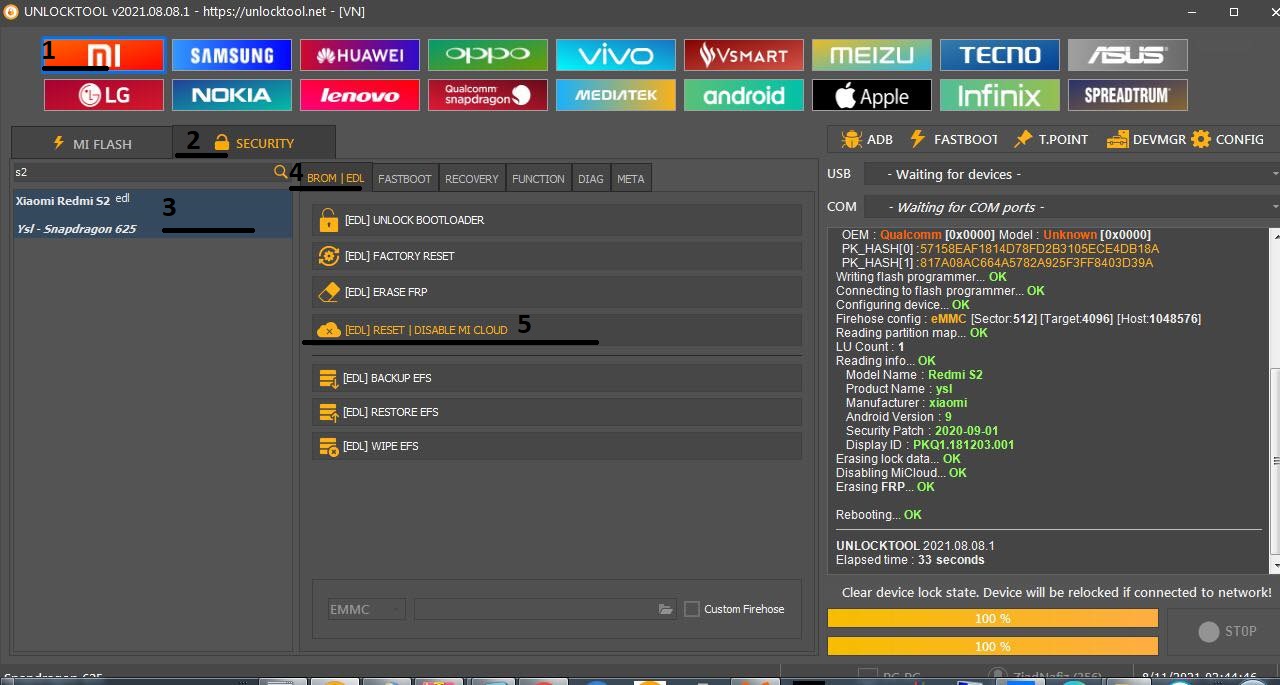Click [EDL] FACTORY RESET button
The width and height of the screenshot is (1280, 685).
click(x=557, y=256)
